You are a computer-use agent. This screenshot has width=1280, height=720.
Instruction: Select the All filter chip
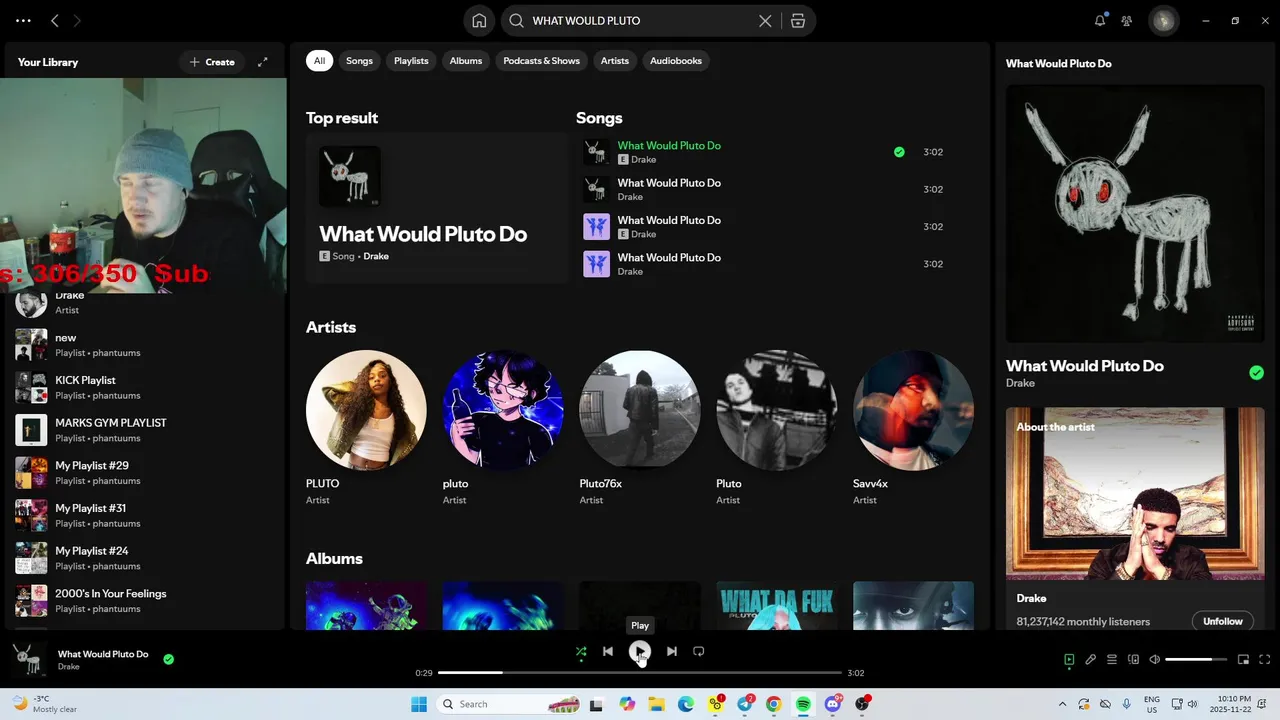click(x=319, y=61)
